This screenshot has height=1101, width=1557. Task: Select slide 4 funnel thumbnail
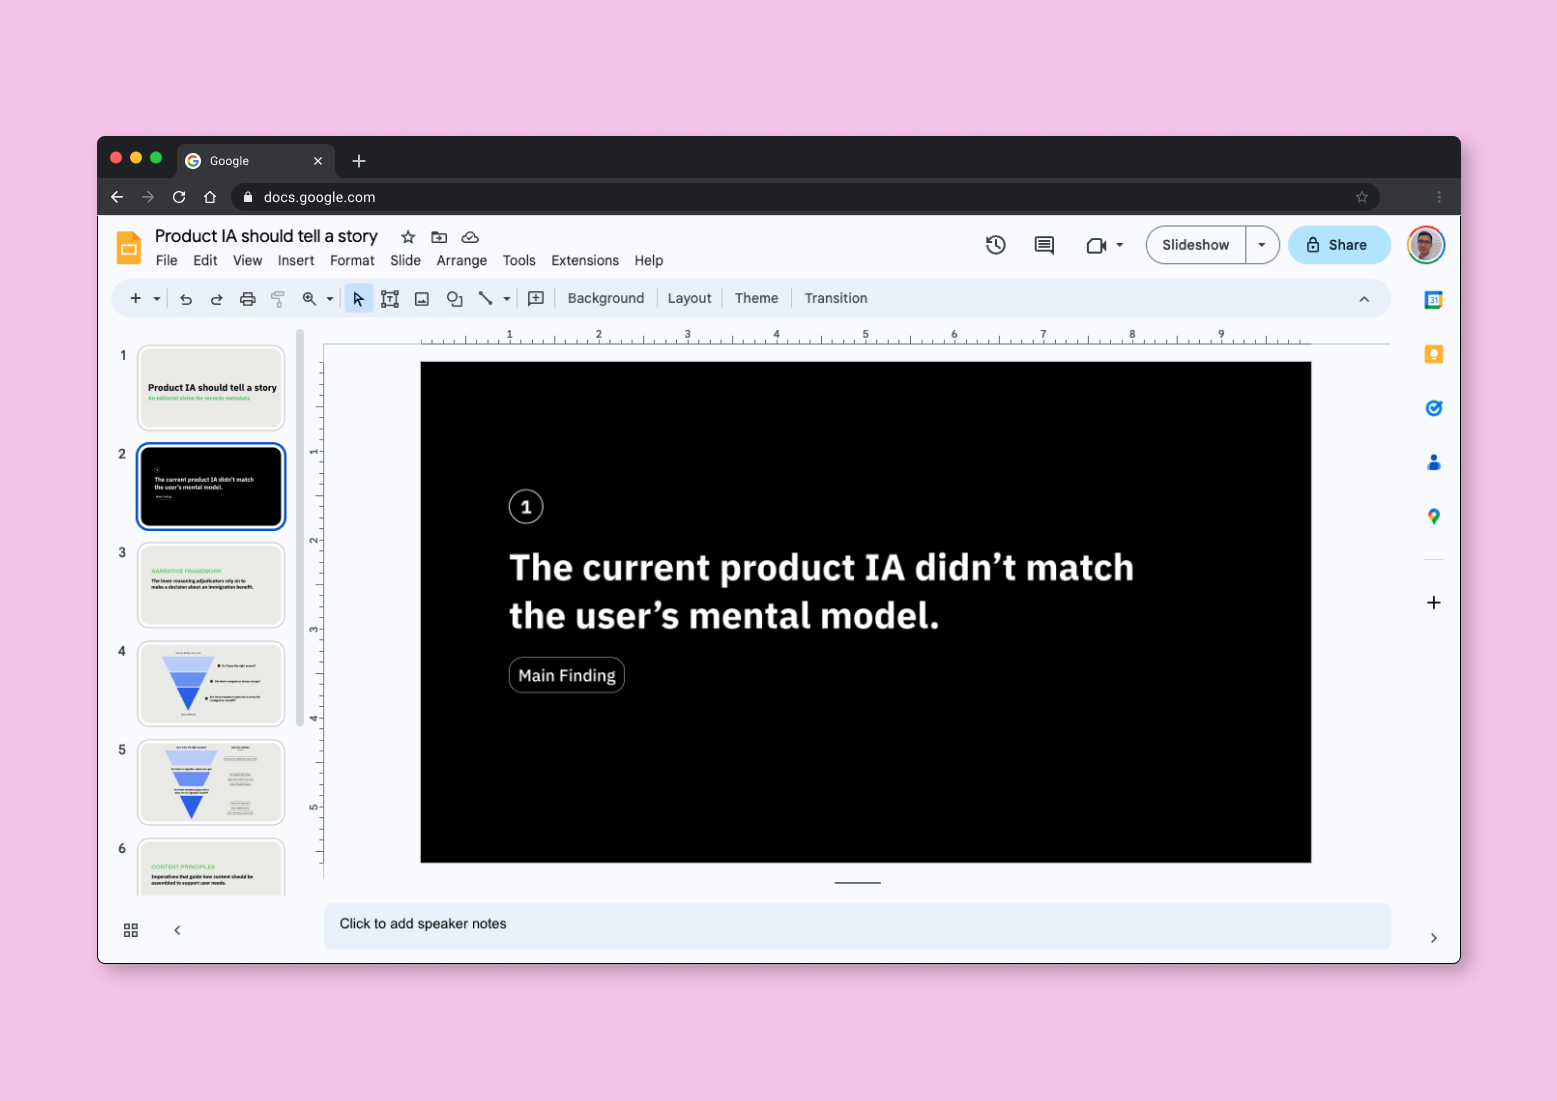(x=211, y=684)
